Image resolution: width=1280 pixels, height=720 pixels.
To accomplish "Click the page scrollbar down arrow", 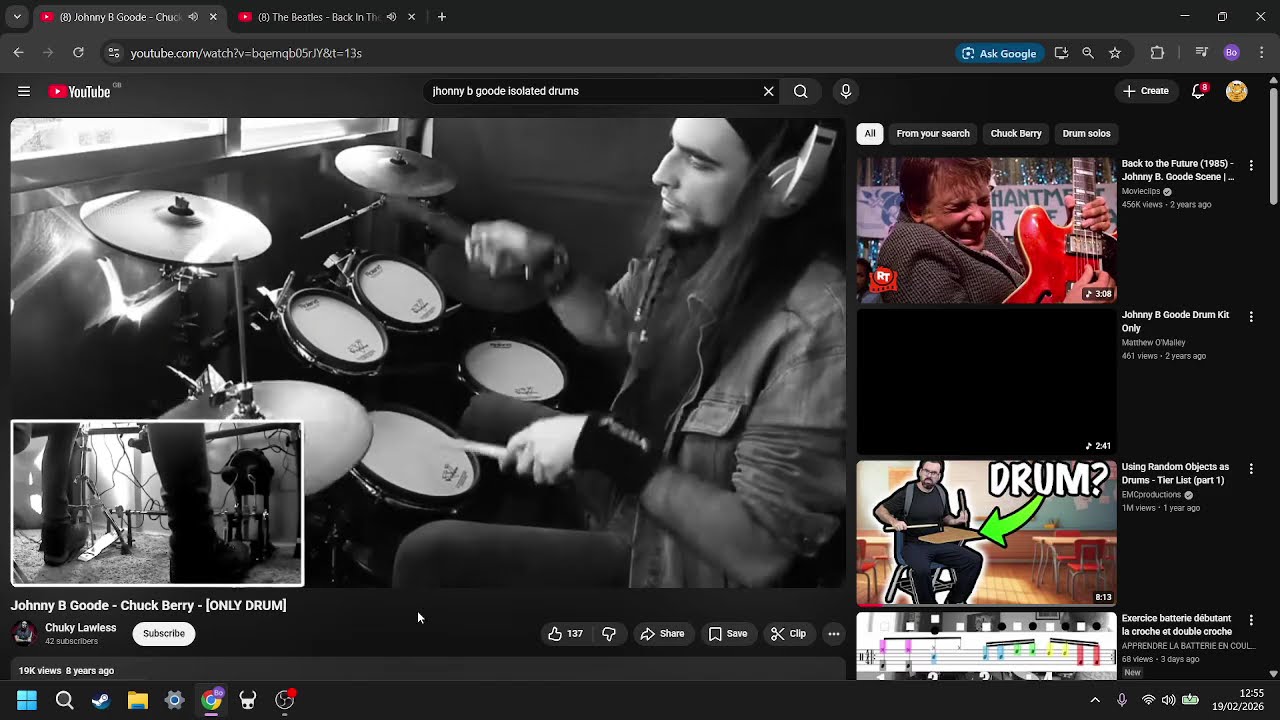I will click(1273, 674).
